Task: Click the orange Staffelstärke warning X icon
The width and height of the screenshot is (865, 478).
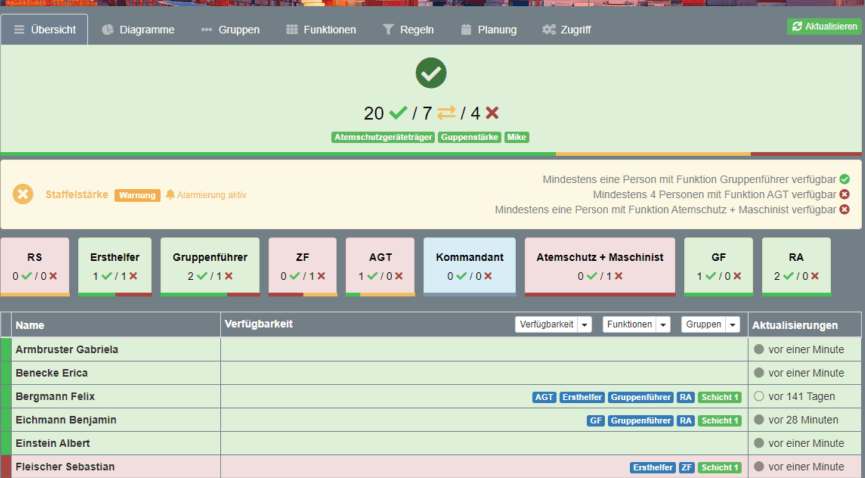Action: (x=23, y=194)
